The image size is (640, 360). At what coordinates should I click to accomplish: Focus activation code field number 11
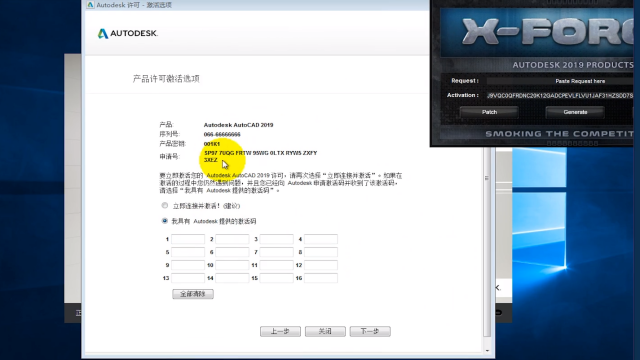(x=276, y=265)
